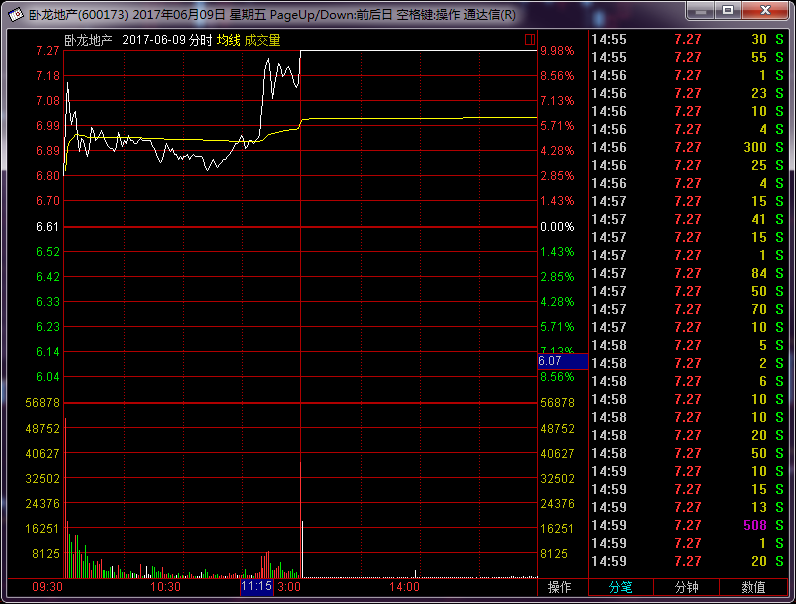Viewport: 796px width, 604px height.
Task: Select the 14:56 tick with volume 300
Action: click(688, 147)
